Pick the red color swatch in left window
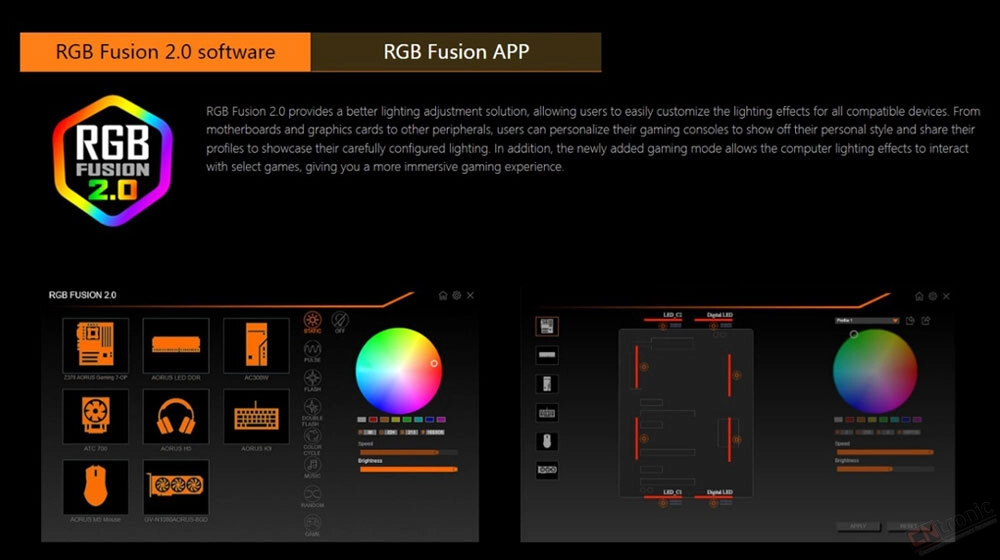 point(373,420)
